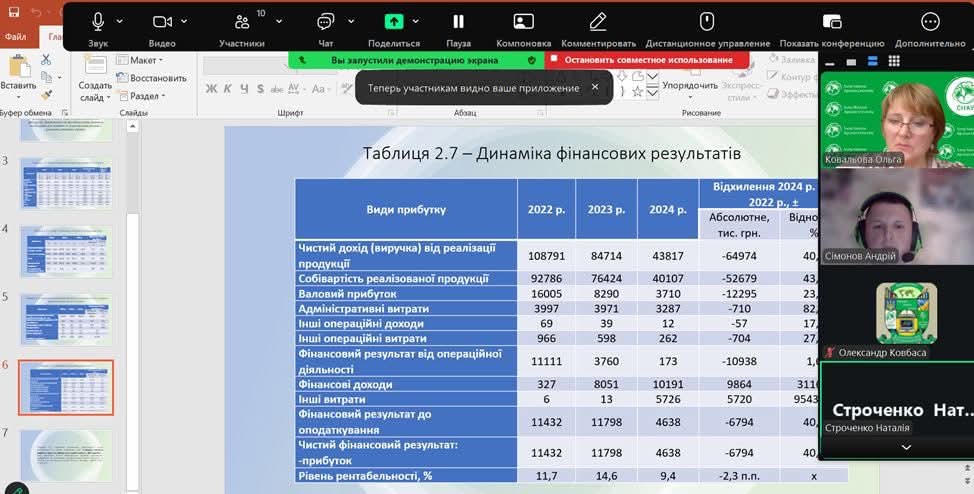Open Дистанционное управление remote control

(707, 21)
